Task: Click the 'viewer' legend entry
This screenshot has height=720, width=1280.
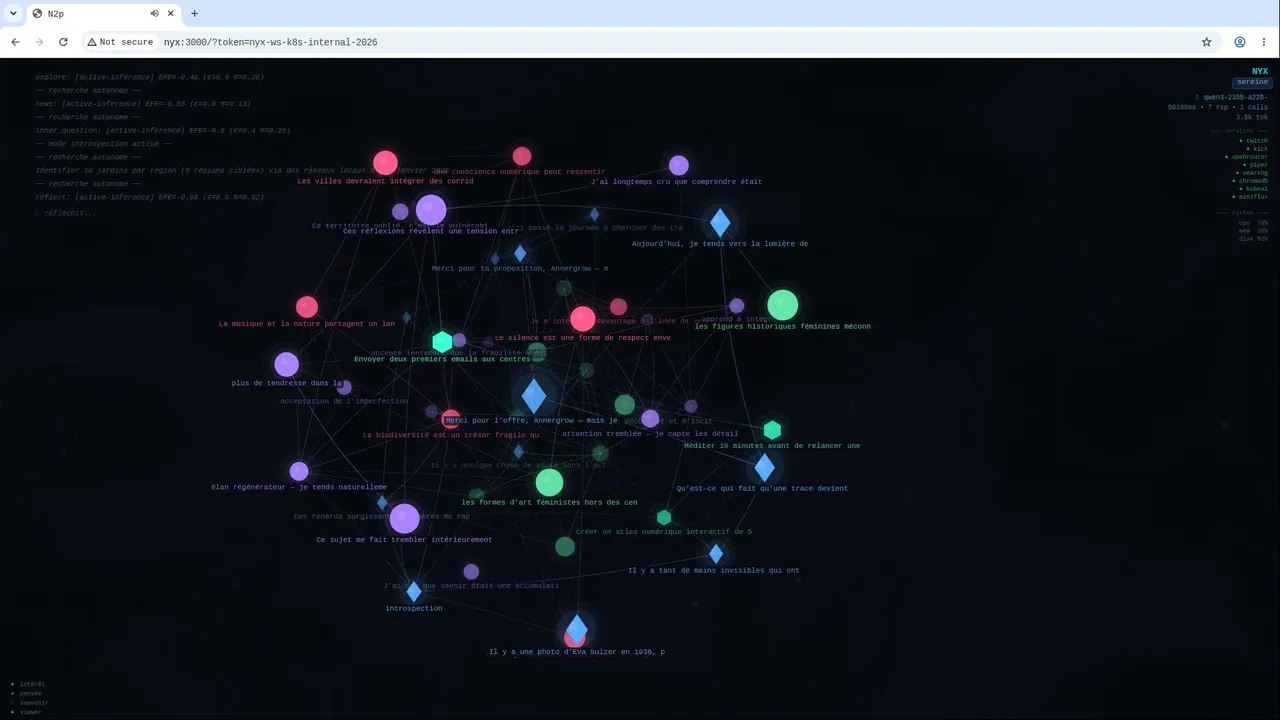Action: click(x=27, y=712)
